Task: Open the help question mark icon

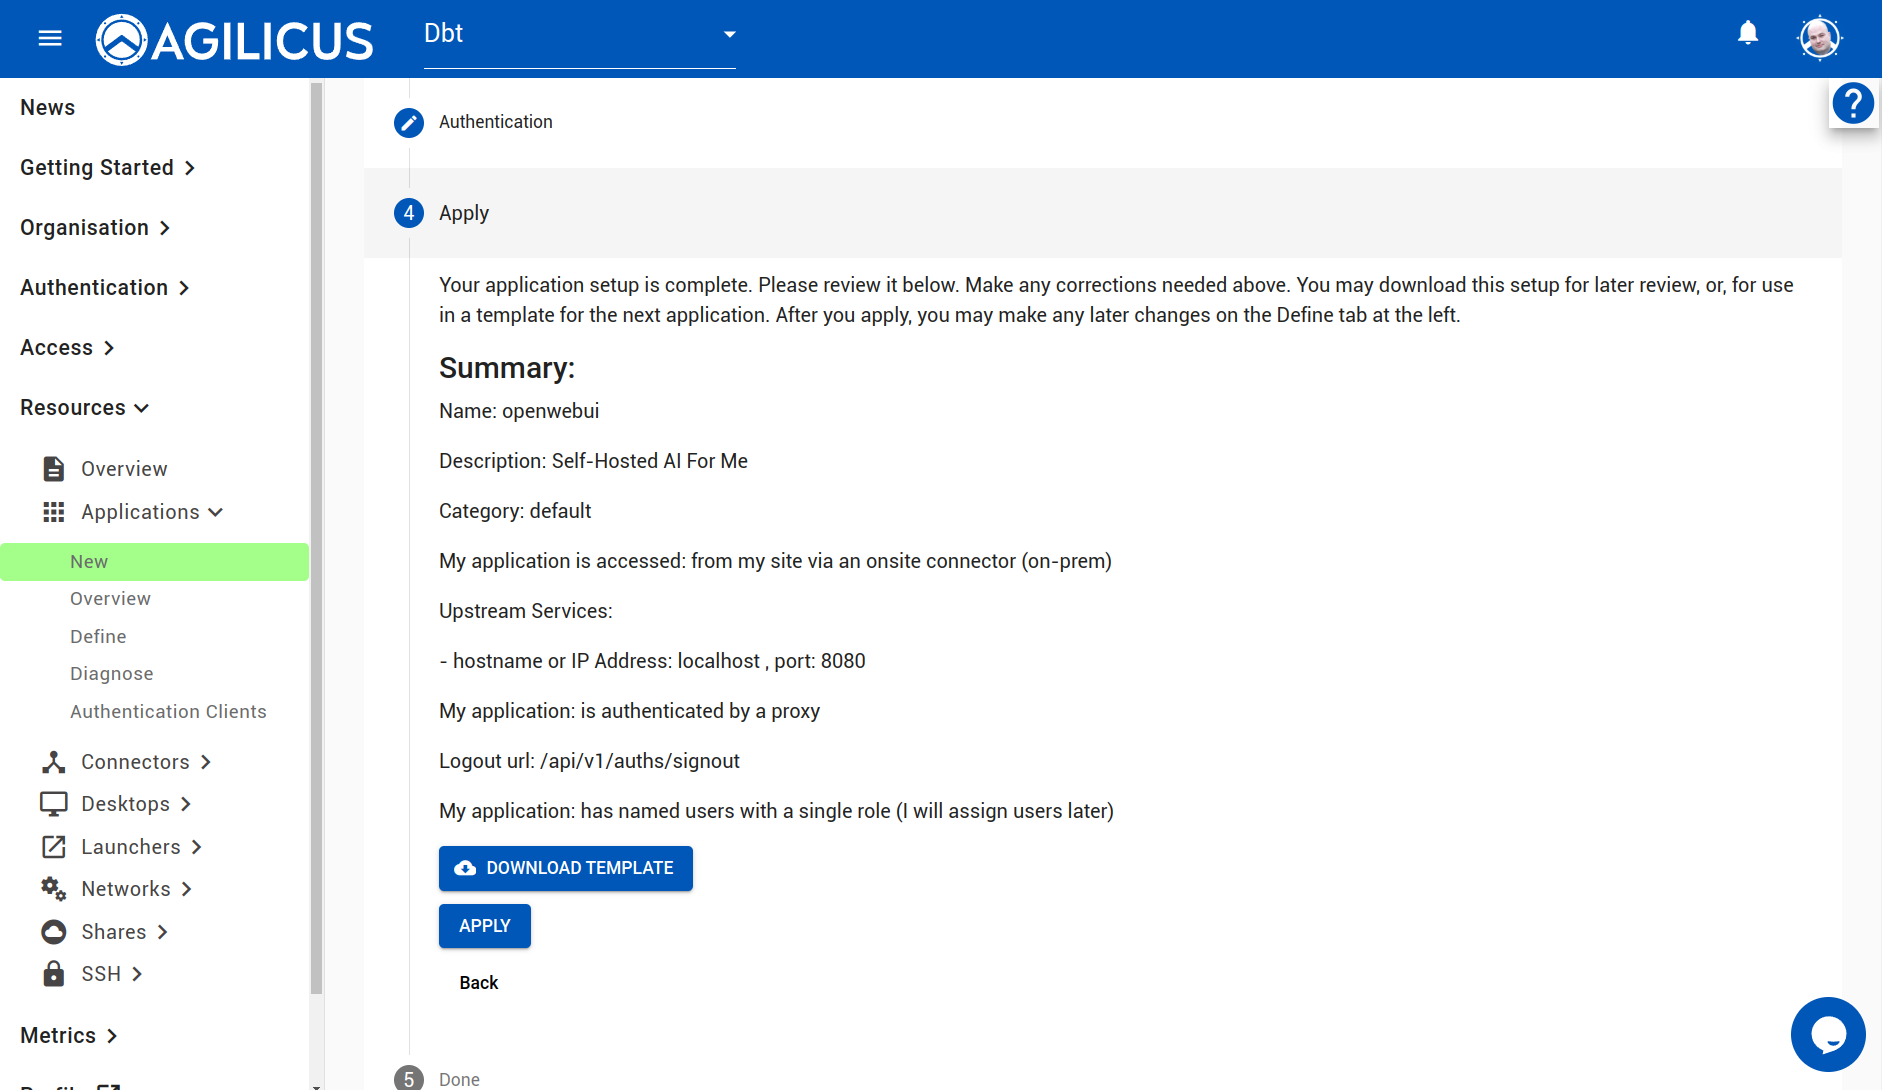Action: (x=1853, y=103)
